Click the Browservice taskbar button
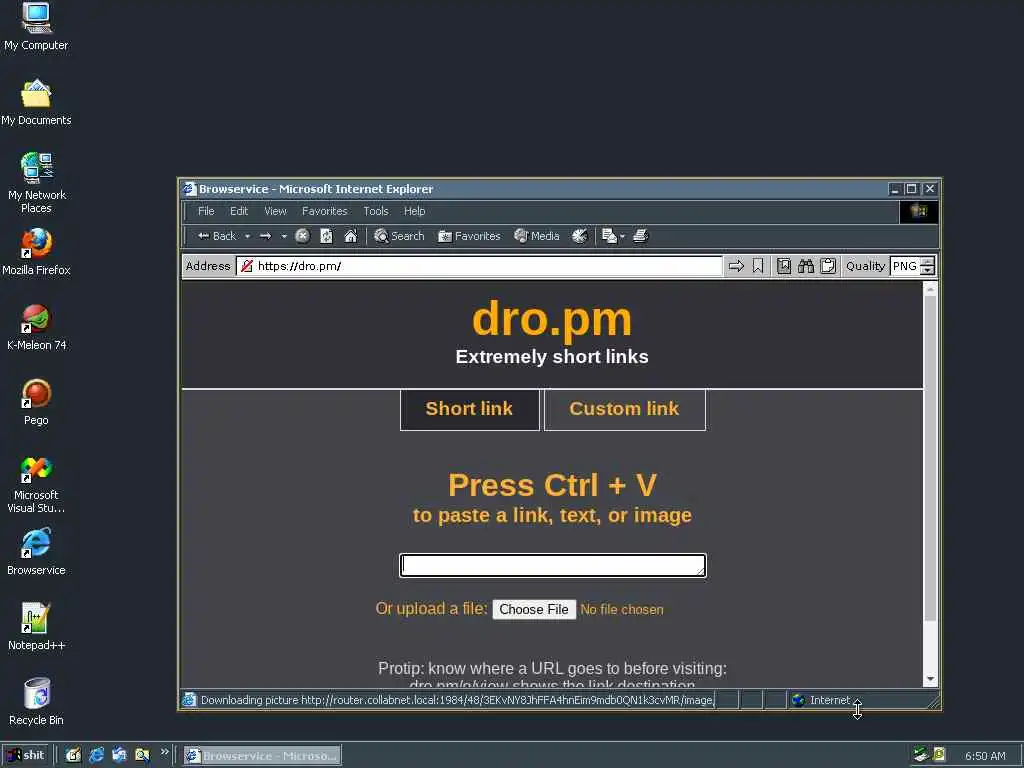Viewport: 1024px width, 768px height. point(262,756)
